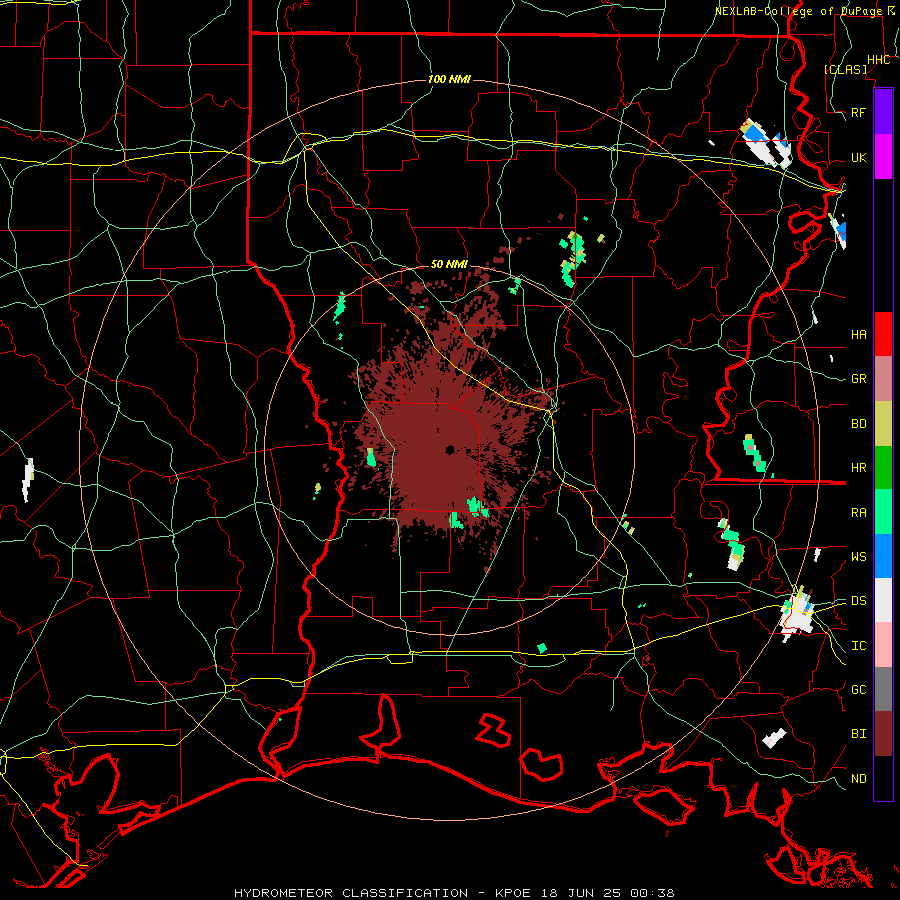Click the BI legend label
This screenshot has width=900, height=900.
[x=859, y=734]
